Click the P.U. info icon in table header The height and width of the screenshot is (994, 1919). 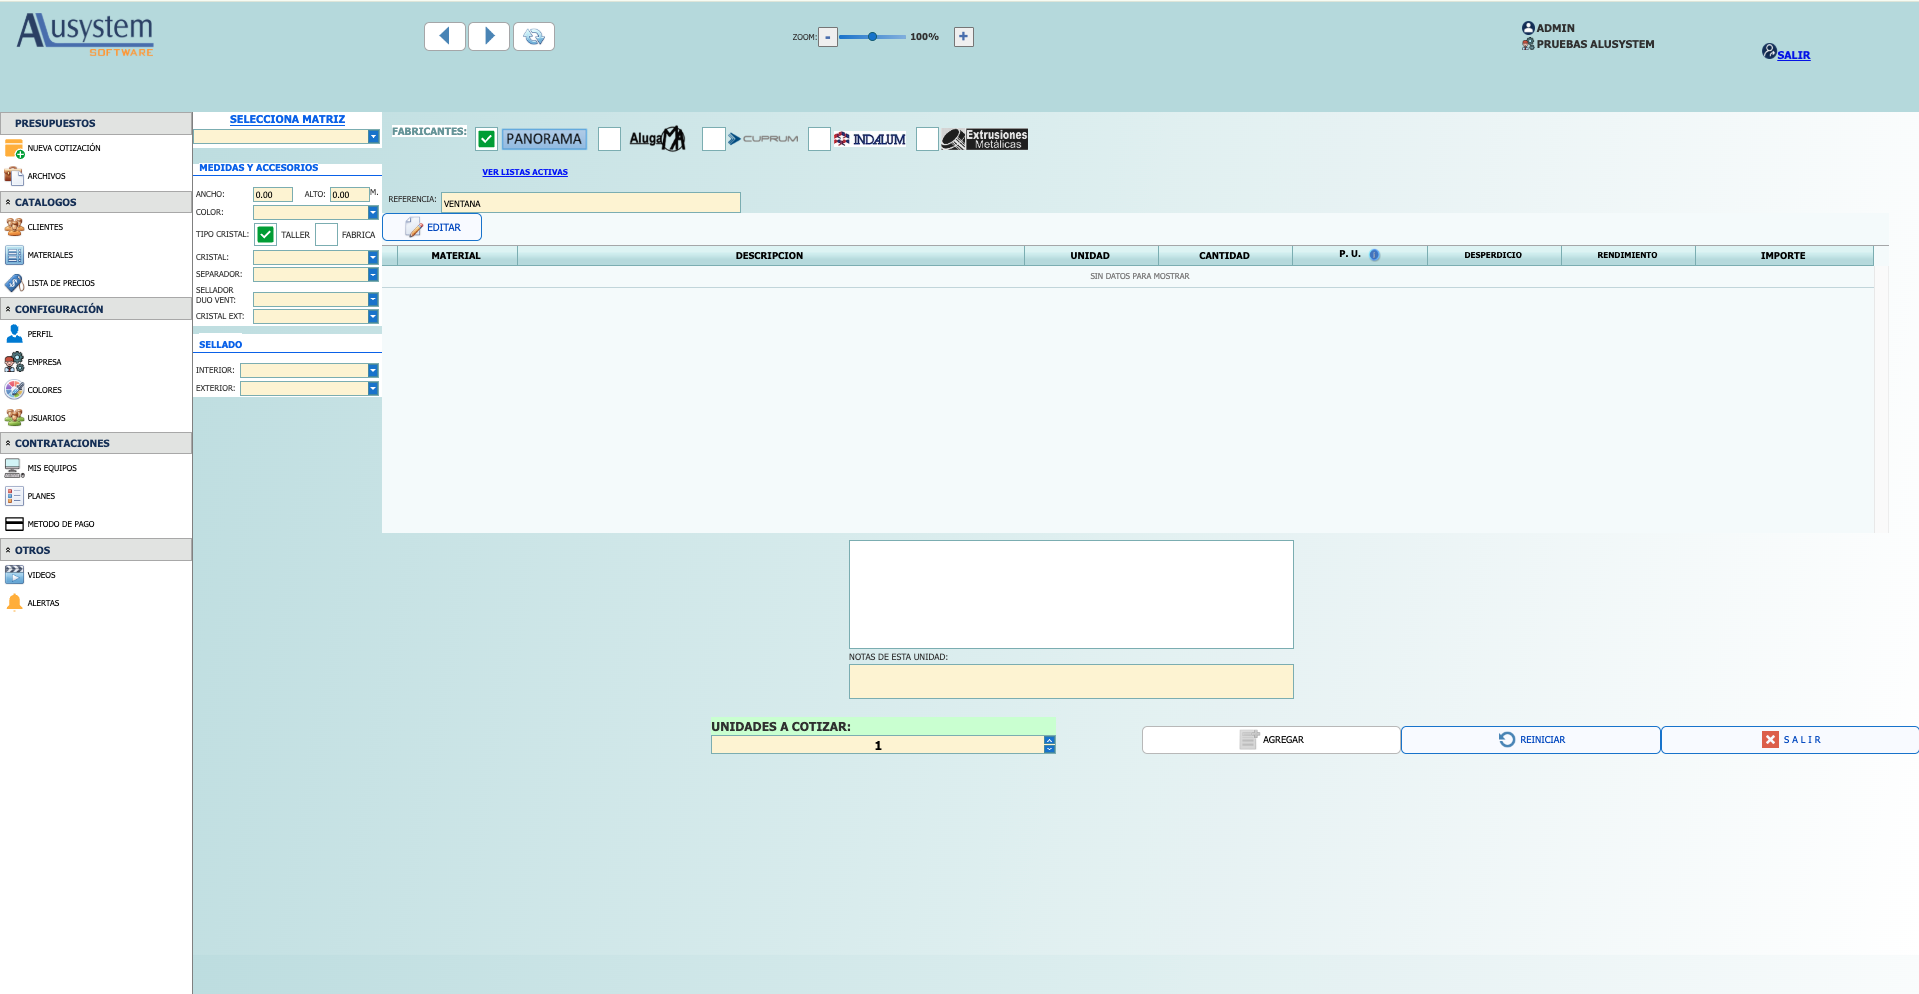[x=1374, y=255]
